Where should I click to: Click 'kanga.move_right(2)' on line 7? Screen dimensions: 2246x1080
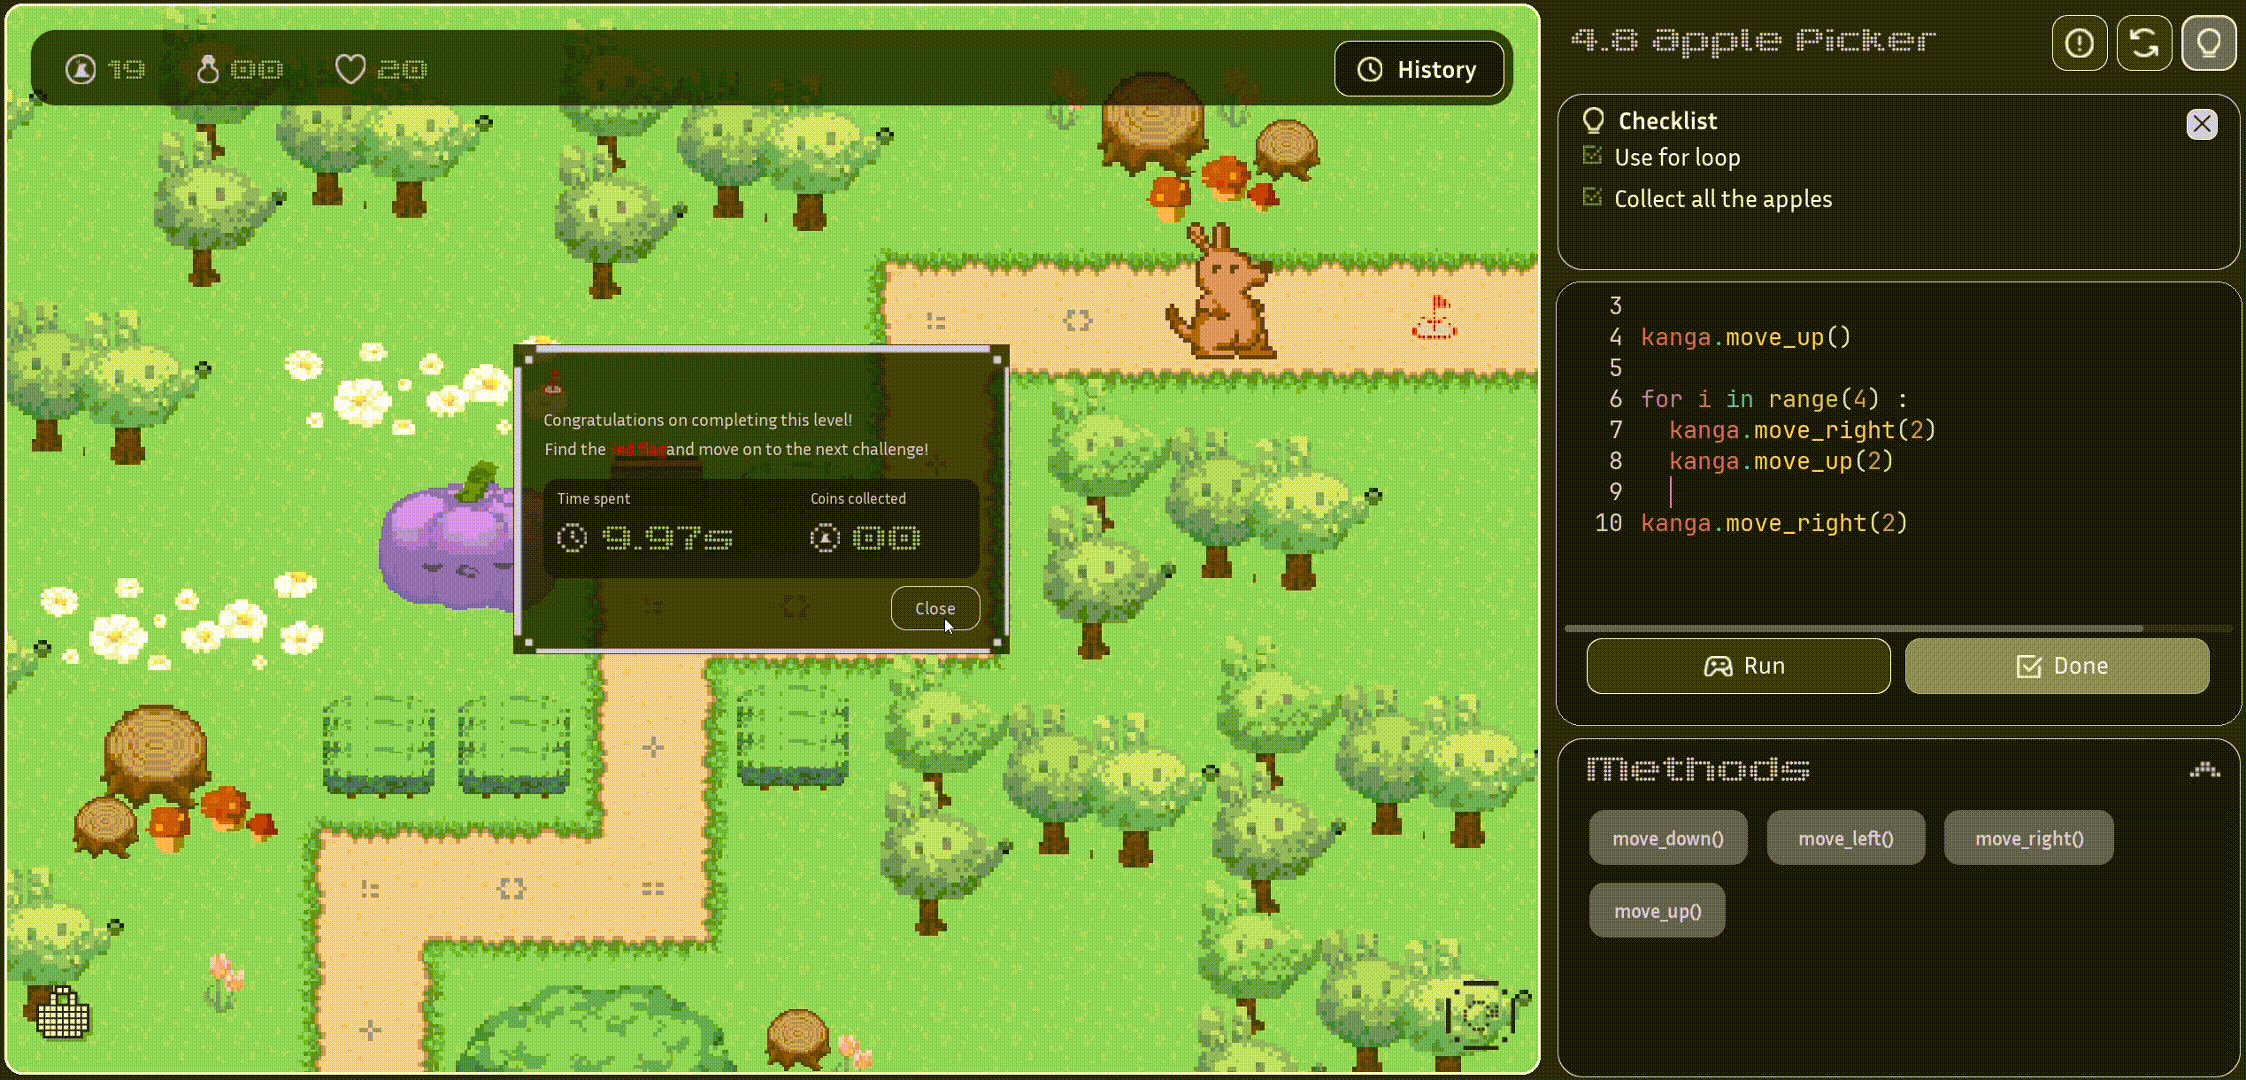click(1802, 430)
